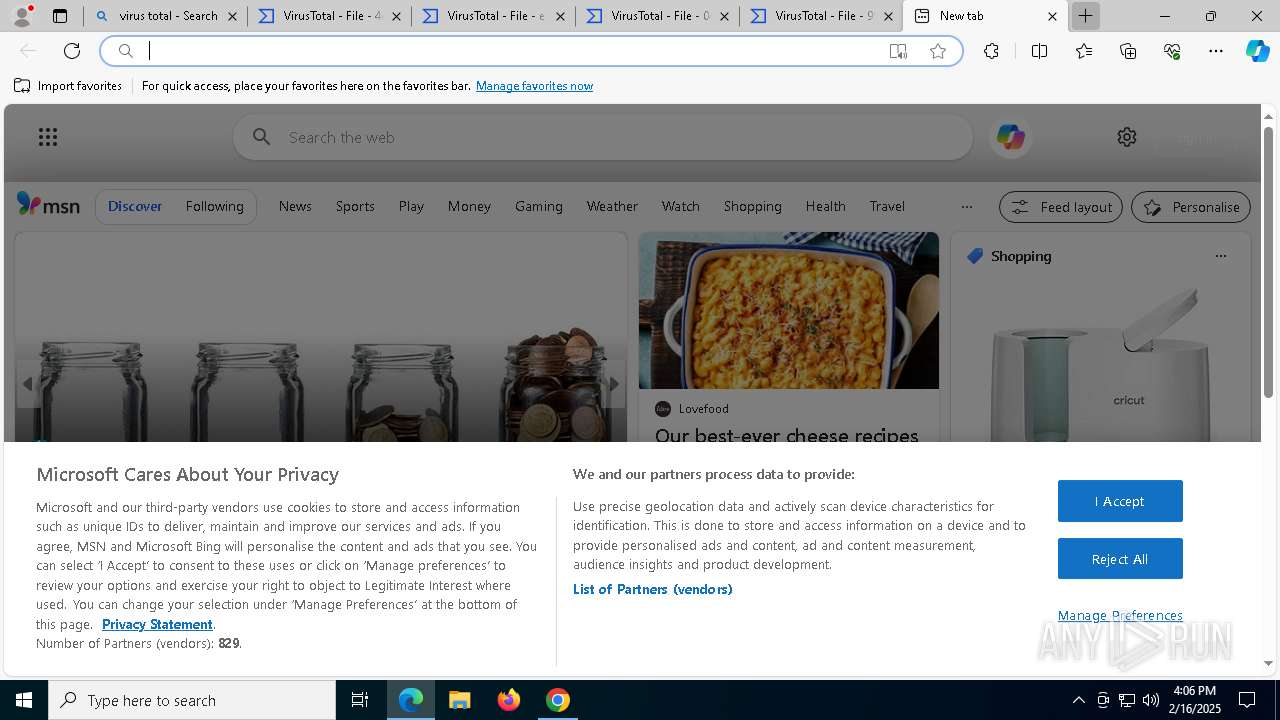
Task: Open the taskbar clock and date
Action: coord(1195,700)
